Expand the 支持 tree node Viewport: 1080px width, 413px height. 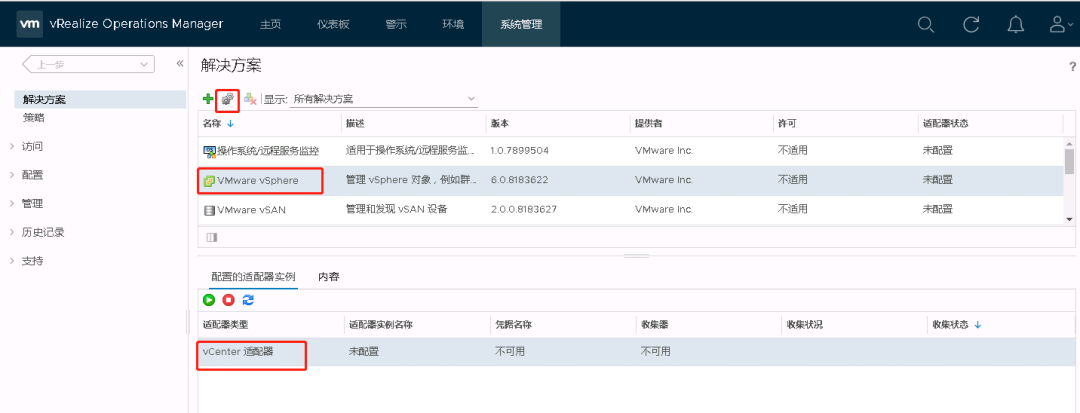pyautogui.click(x=12, y=261)
